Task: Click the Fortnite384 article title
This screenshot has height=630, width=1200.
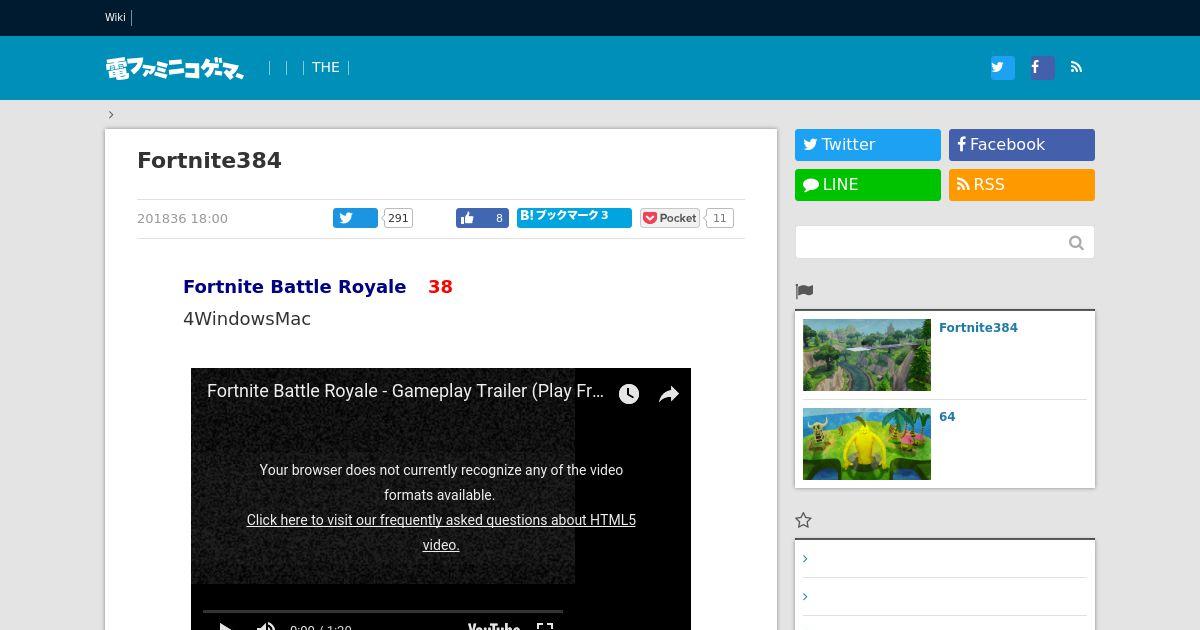Action: pos(209,160)
